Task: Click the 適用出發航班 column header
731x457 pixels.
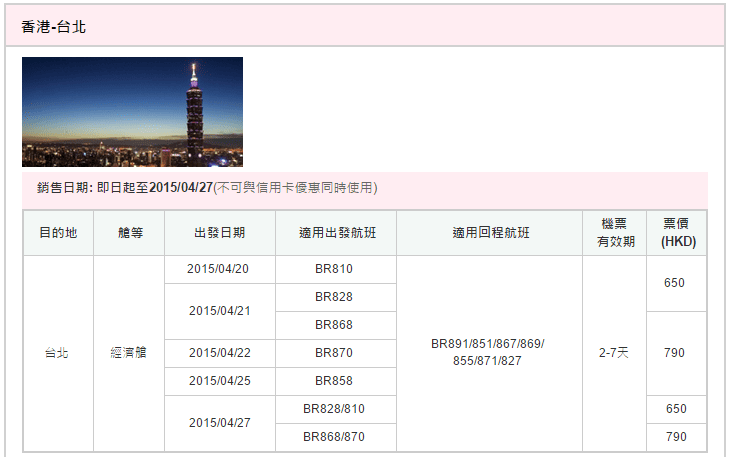Action: click(x=335, y=233)
